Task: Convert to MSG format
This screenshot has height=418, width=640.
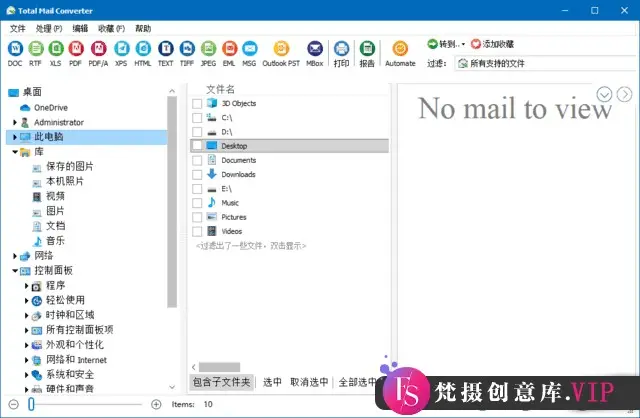Action: click(249, 53)
